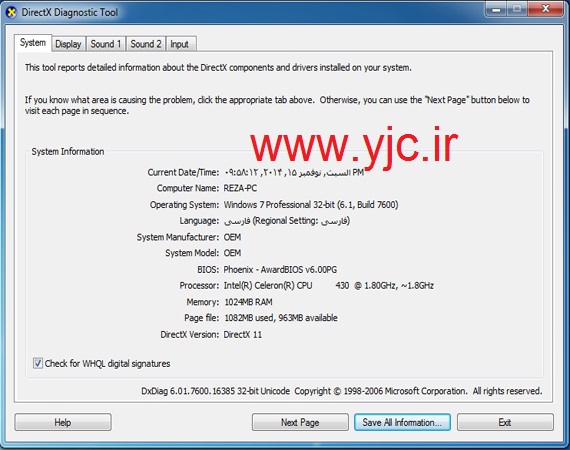The height and width of the screenshot is (450, 570).
Task: Click the Next Page button
Action: 300,422
